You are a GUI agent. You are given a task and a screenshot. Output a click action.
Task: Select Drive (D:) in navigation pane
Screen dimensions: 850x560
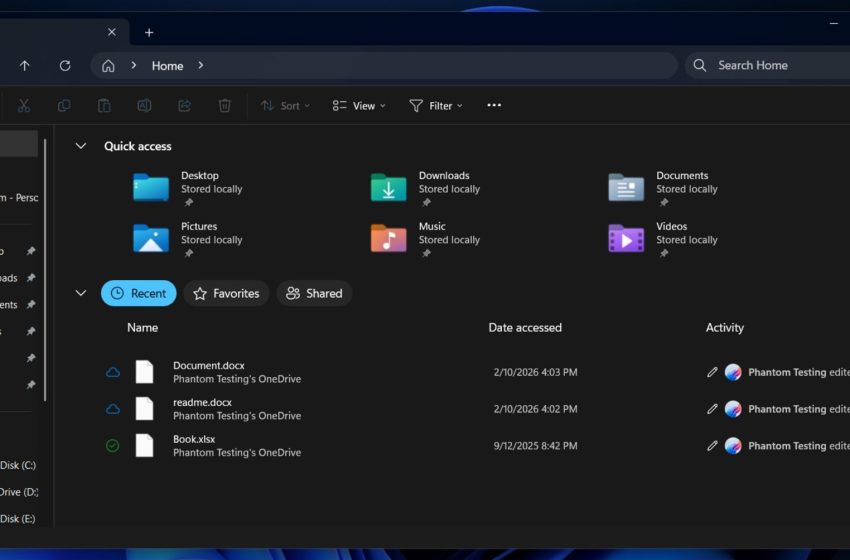point(19,492)
